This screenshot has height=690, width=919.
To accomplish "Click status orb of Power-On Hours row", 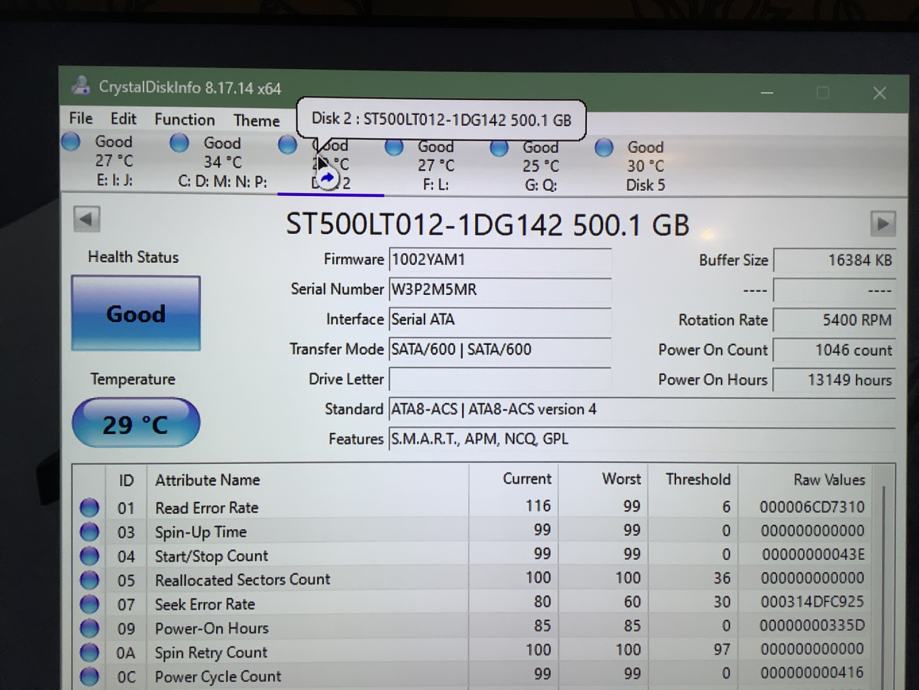I will click(90, 628).
